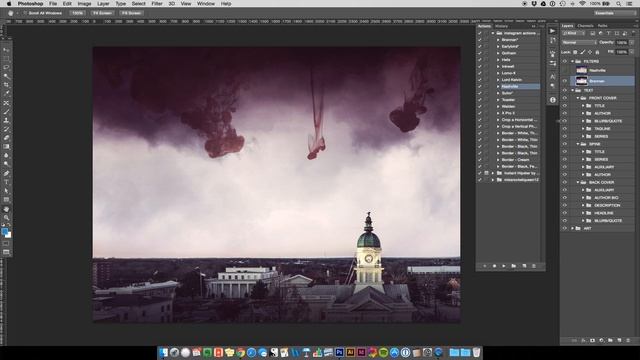Click the Actions play icon in collapsed dock

552,31
